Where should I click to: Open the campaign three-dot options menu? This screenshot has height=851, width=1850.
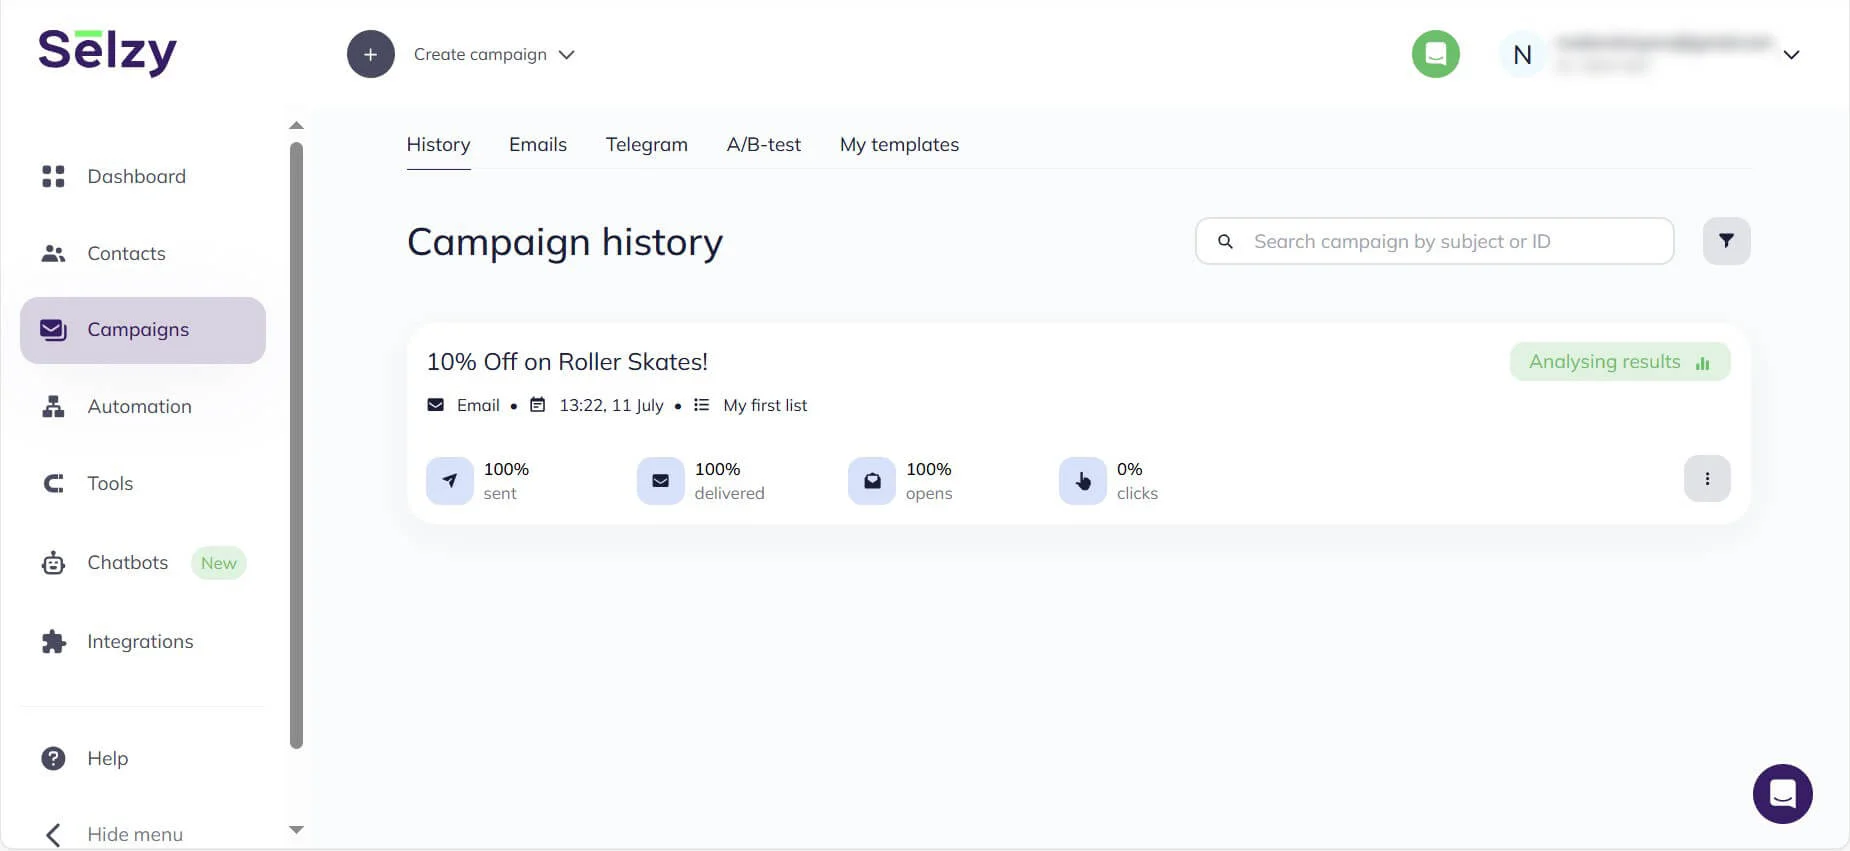[1707, 479]
